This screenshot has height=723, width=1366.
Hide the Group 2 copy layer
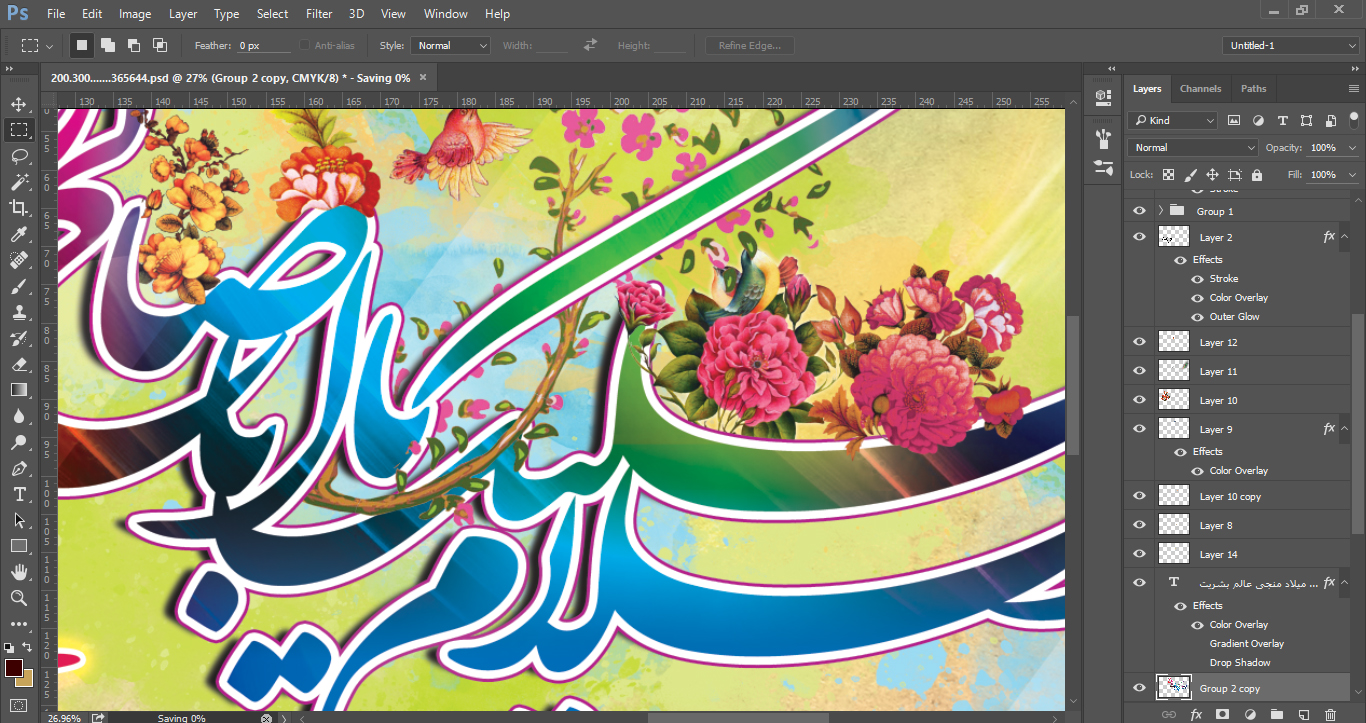1139,688
